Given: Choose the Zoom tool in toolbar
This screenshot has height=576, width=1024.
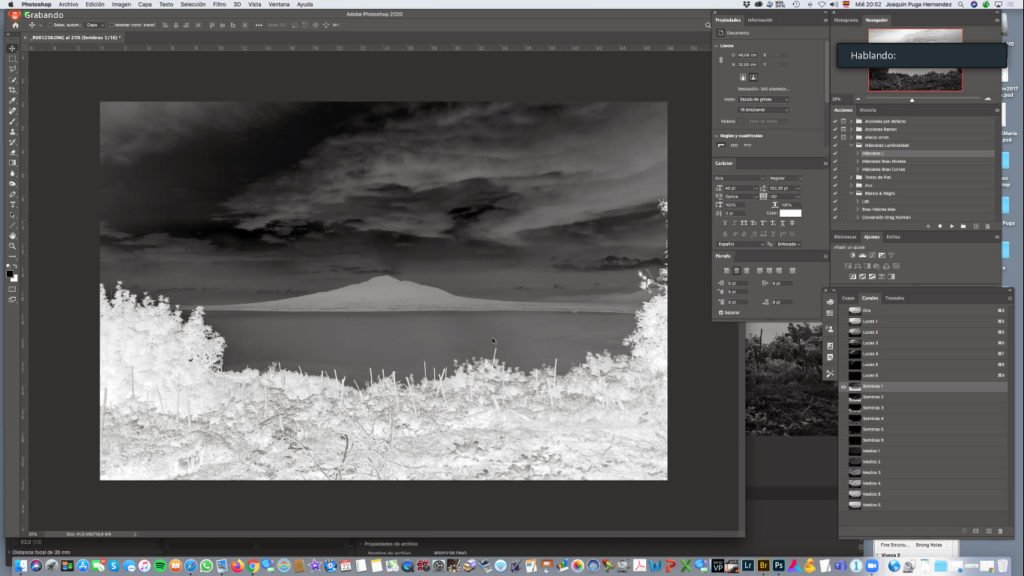Looking at the screenshot, I should point(12,246).
